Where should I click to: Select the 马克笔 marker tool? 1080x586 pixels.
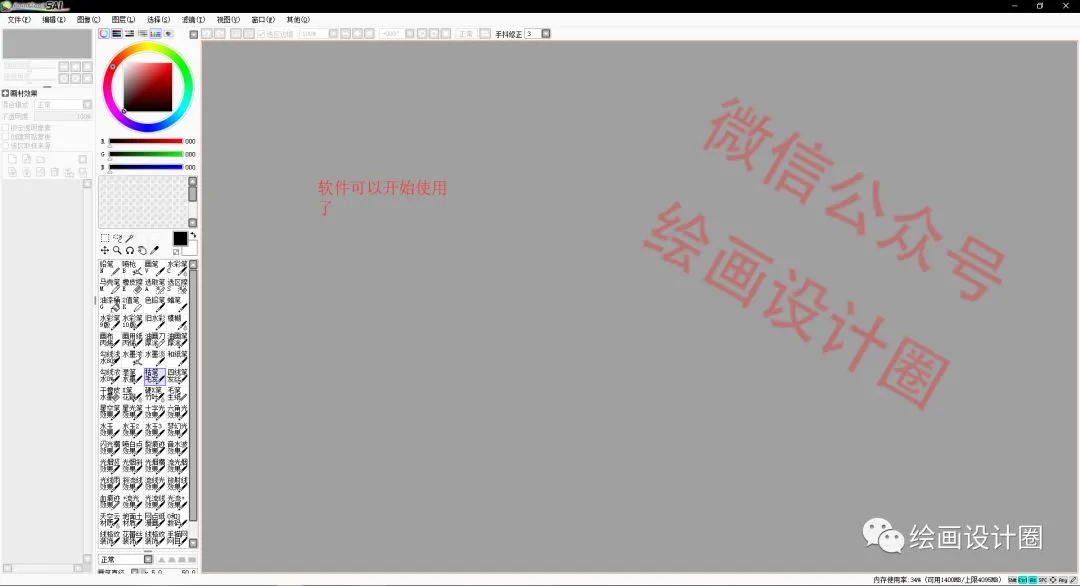coord(110,286)
